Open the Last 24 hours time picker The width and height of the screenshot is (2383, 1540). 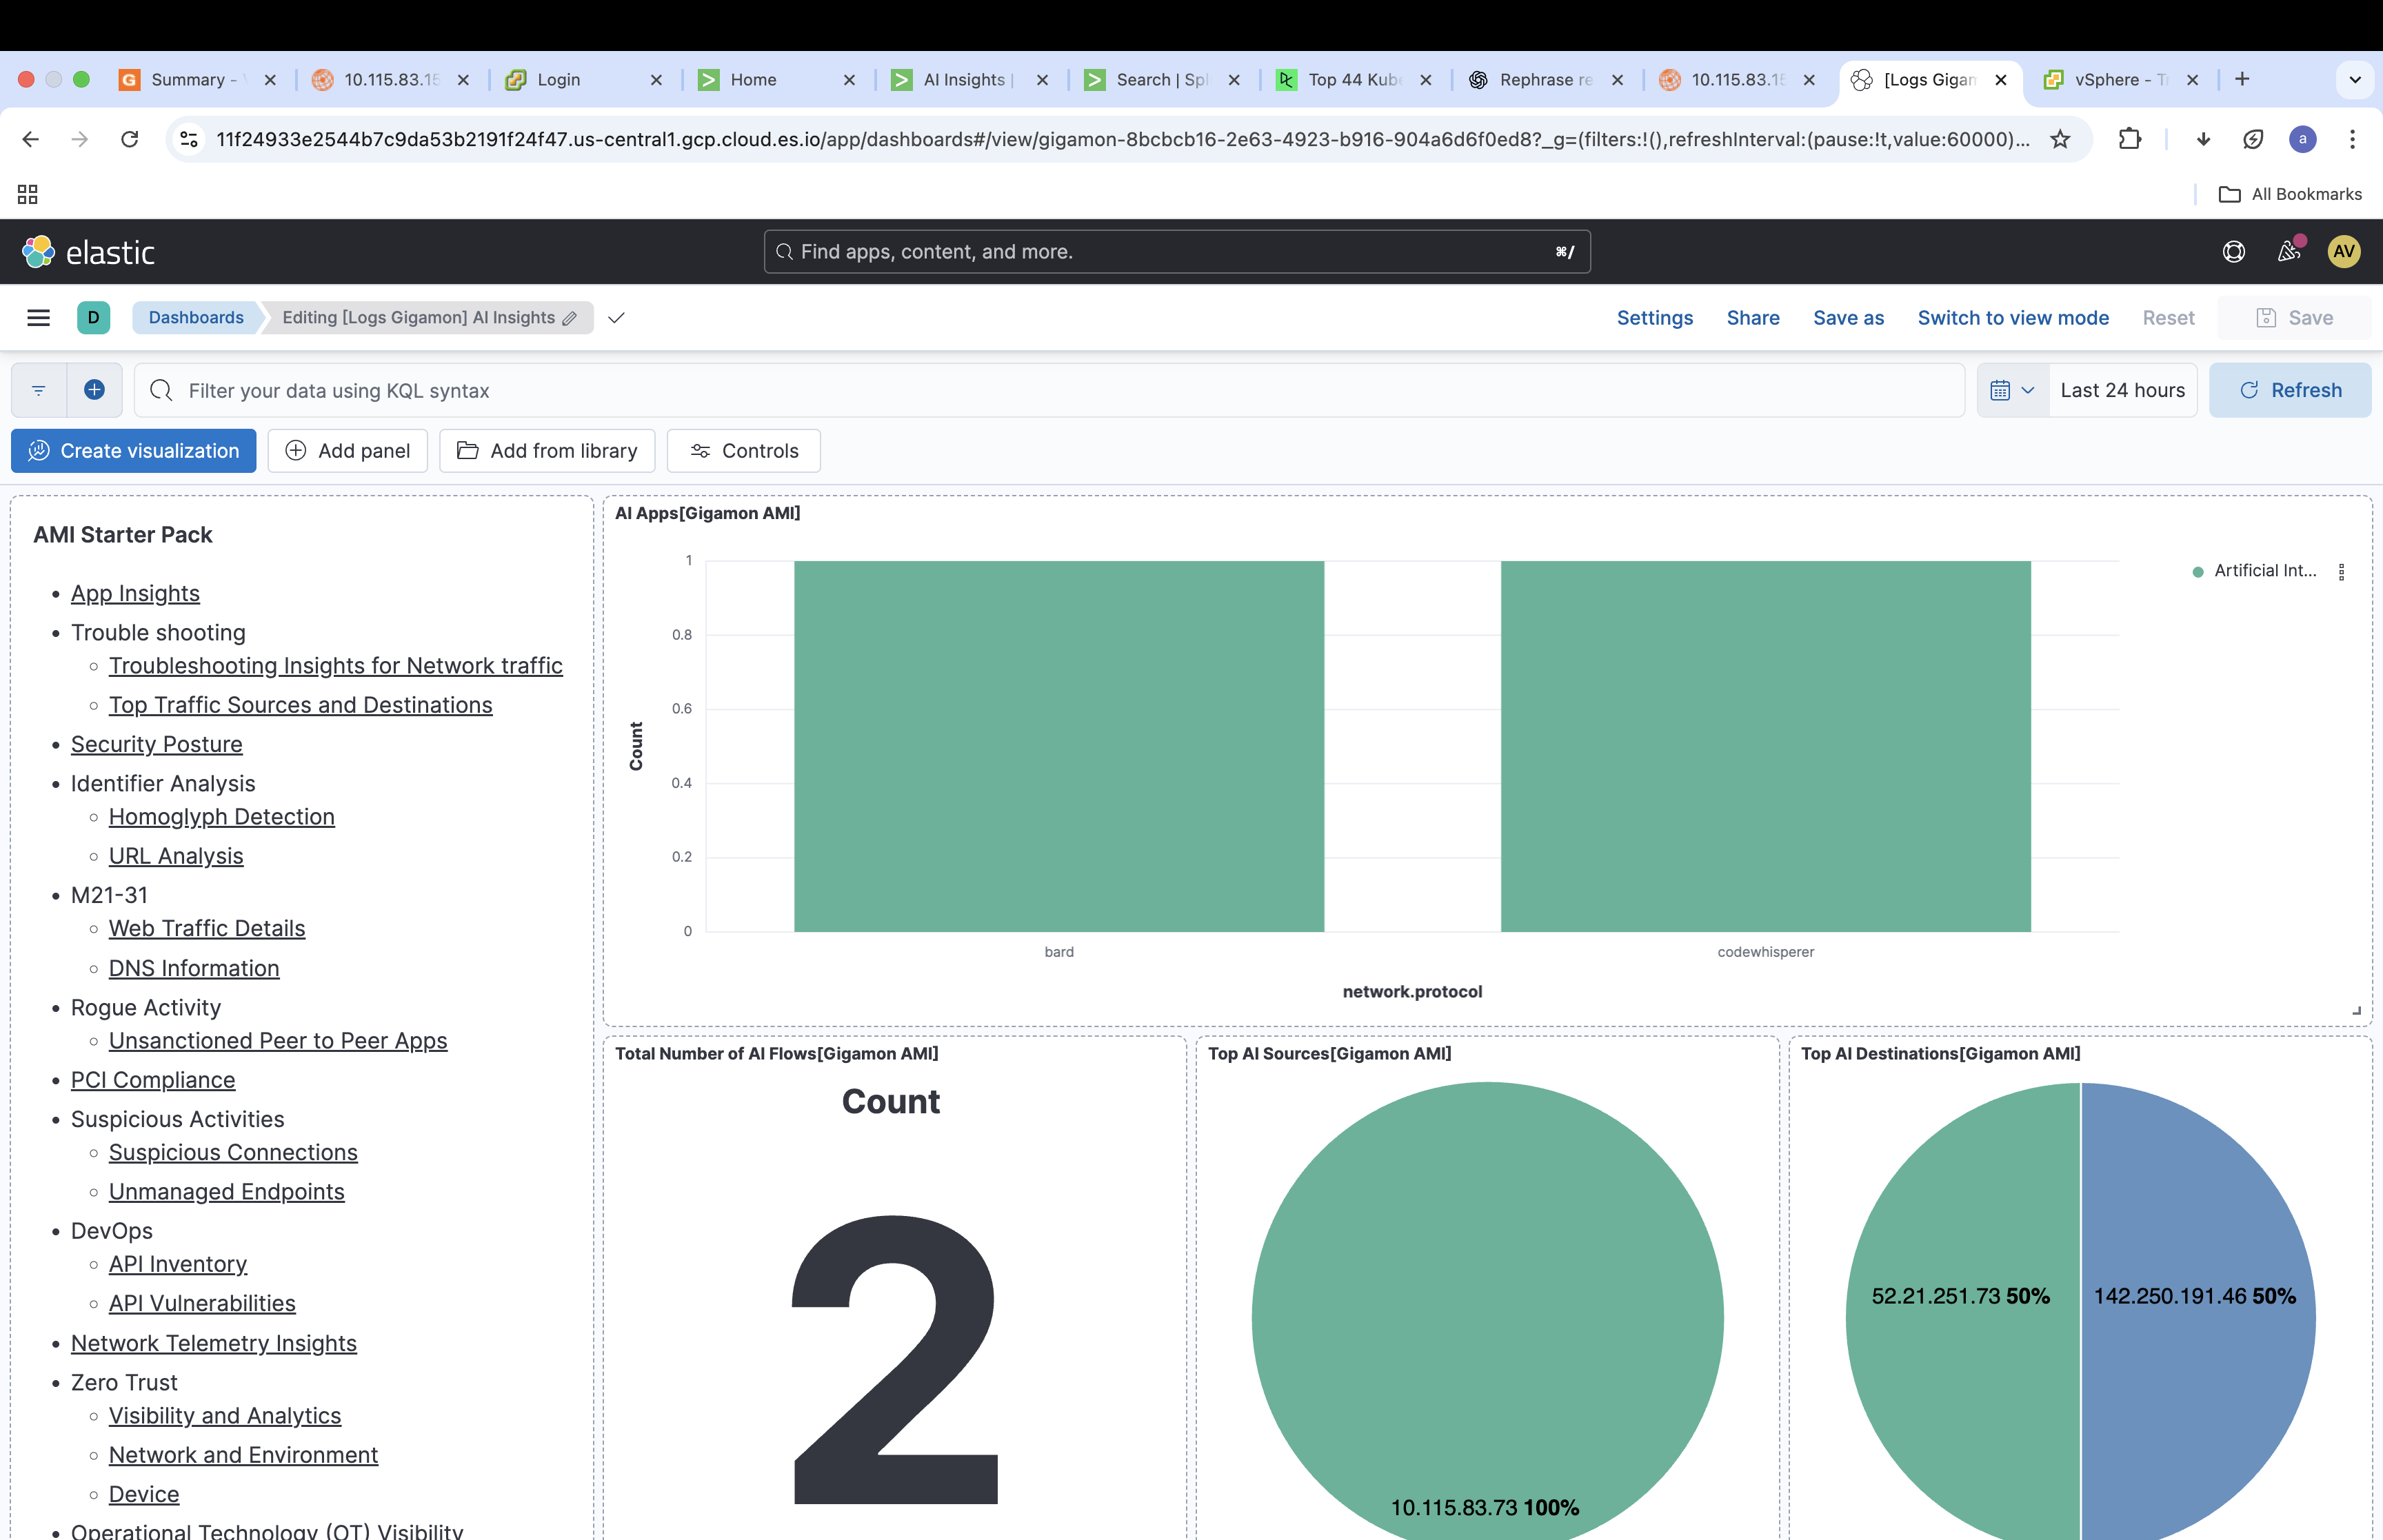2122,390
